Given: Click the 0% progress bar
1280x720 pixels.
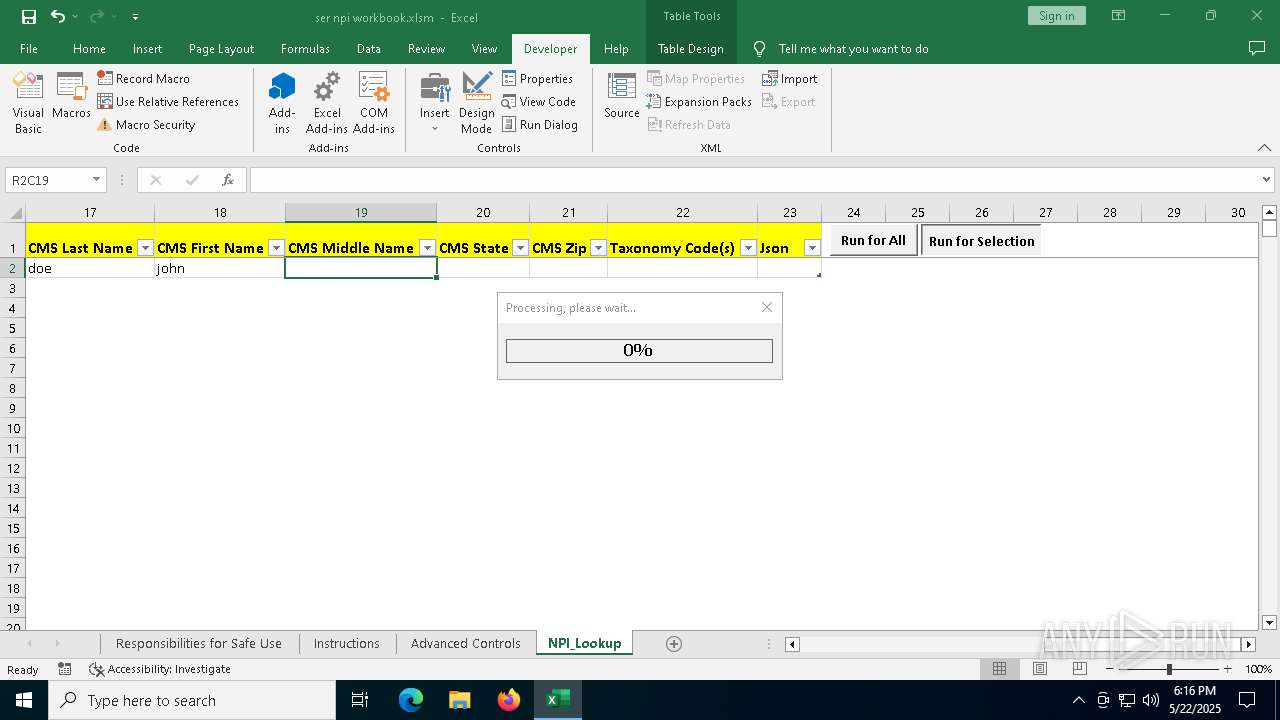Looking at the screenshot, I should point(639,350).
